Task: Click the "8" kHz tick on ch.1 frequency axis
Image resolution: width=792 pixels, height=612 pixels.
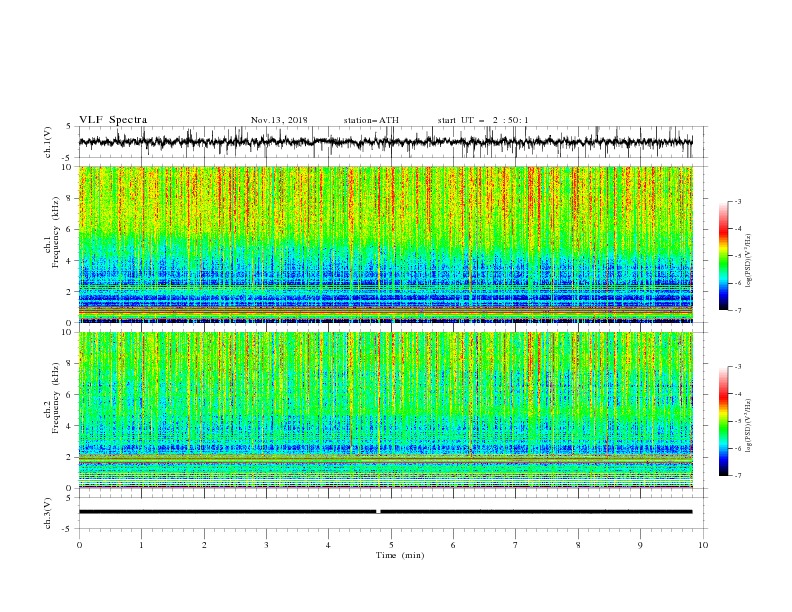Action: point(69,198)
